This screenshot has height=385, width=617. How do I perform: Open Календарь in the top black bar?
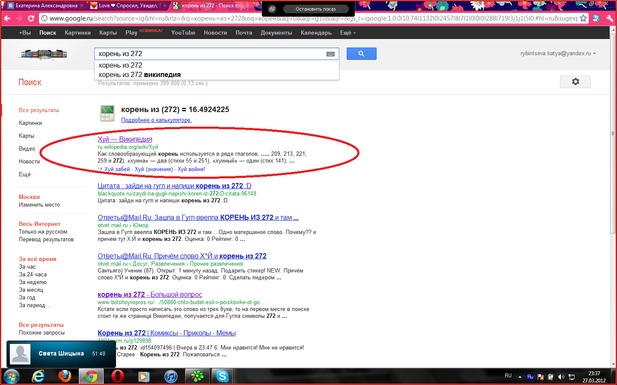(316, 33)
